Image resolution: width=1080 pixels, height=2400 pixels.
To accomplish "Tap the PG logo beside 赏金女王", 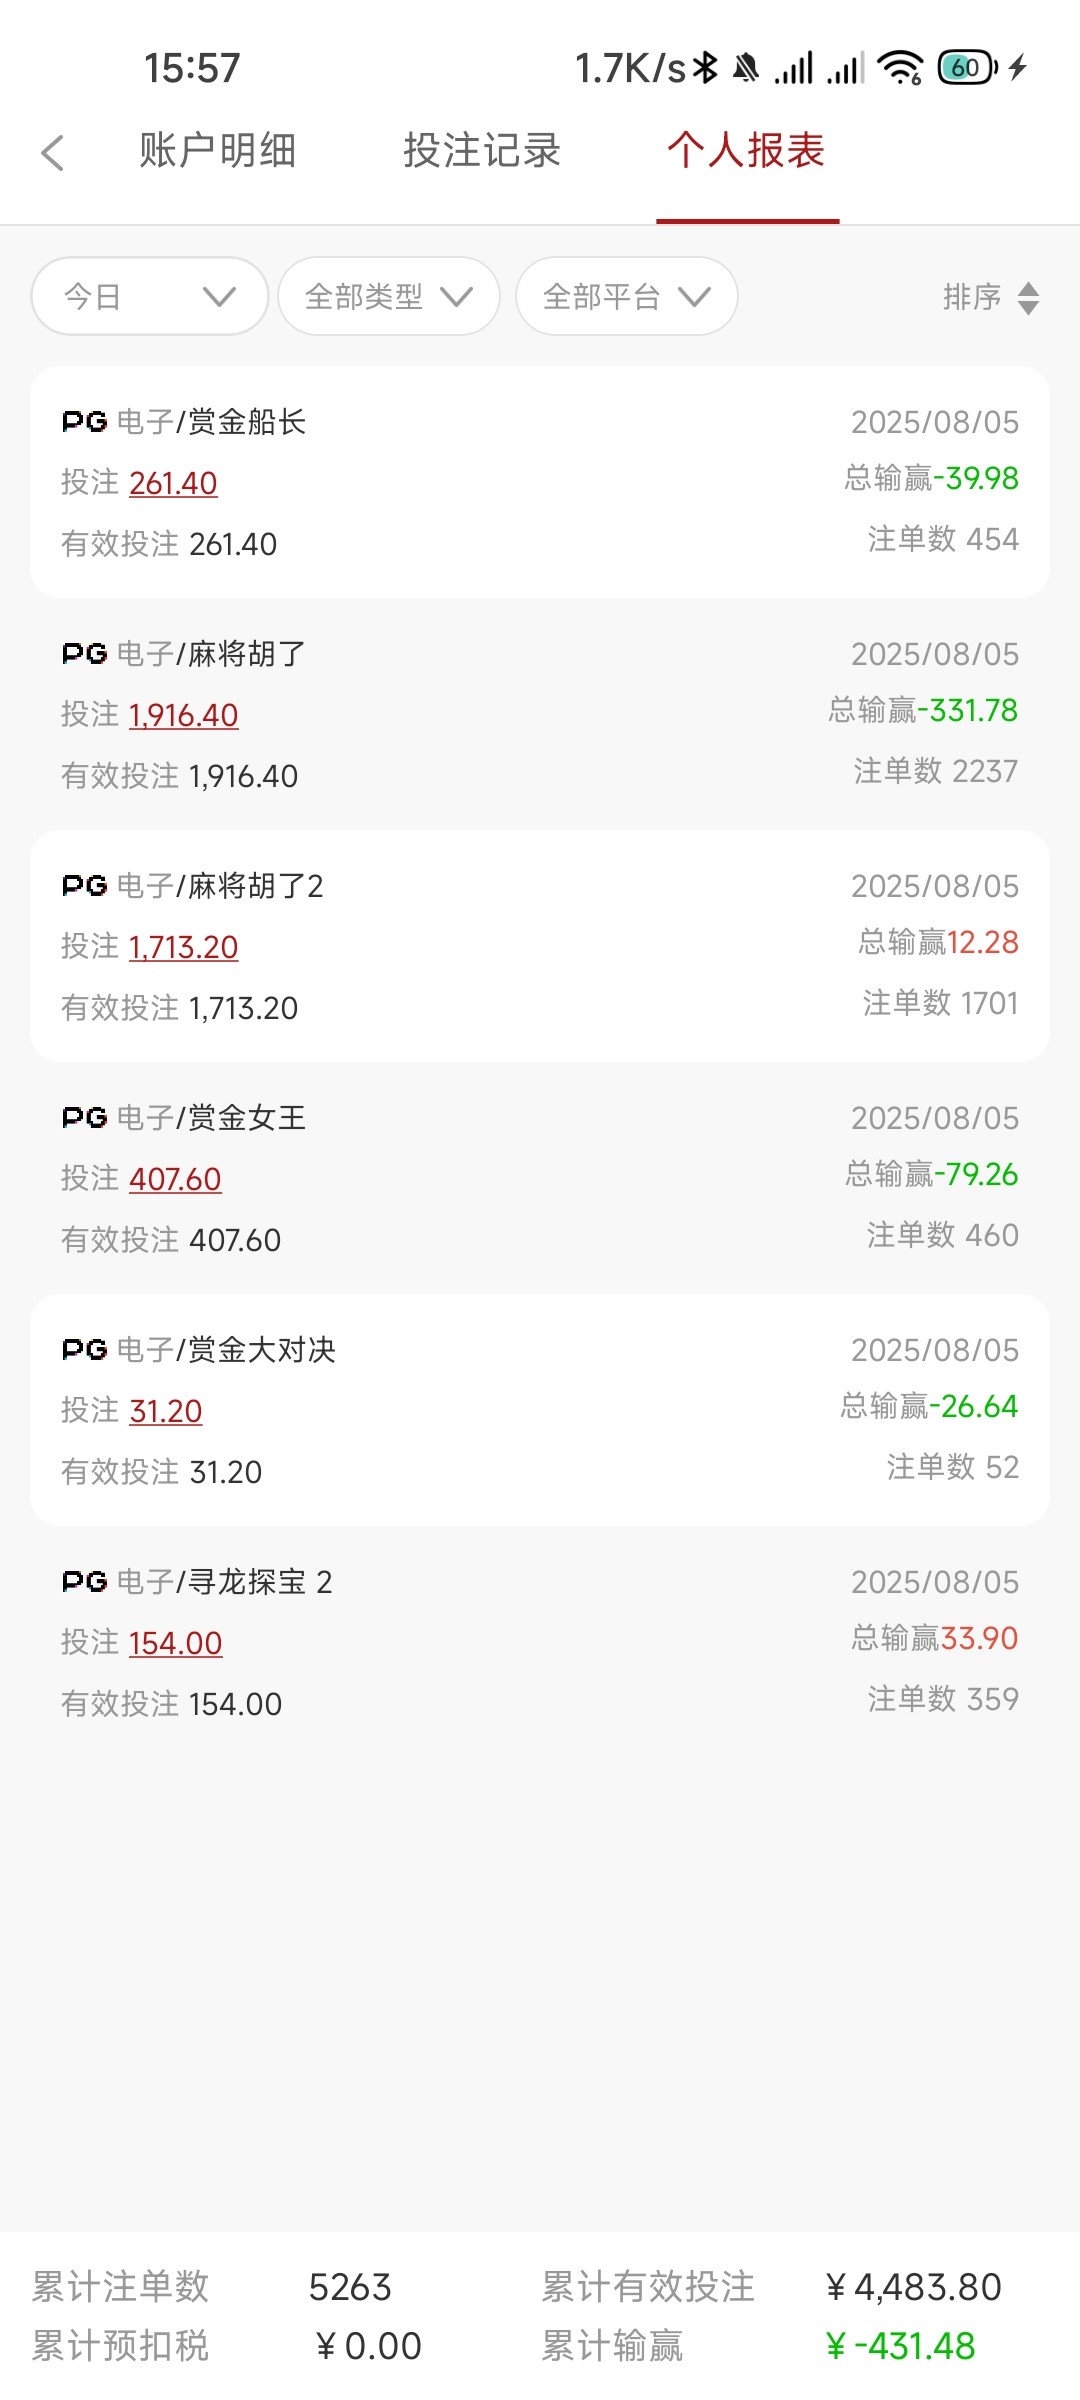I will click(85, 1118).
